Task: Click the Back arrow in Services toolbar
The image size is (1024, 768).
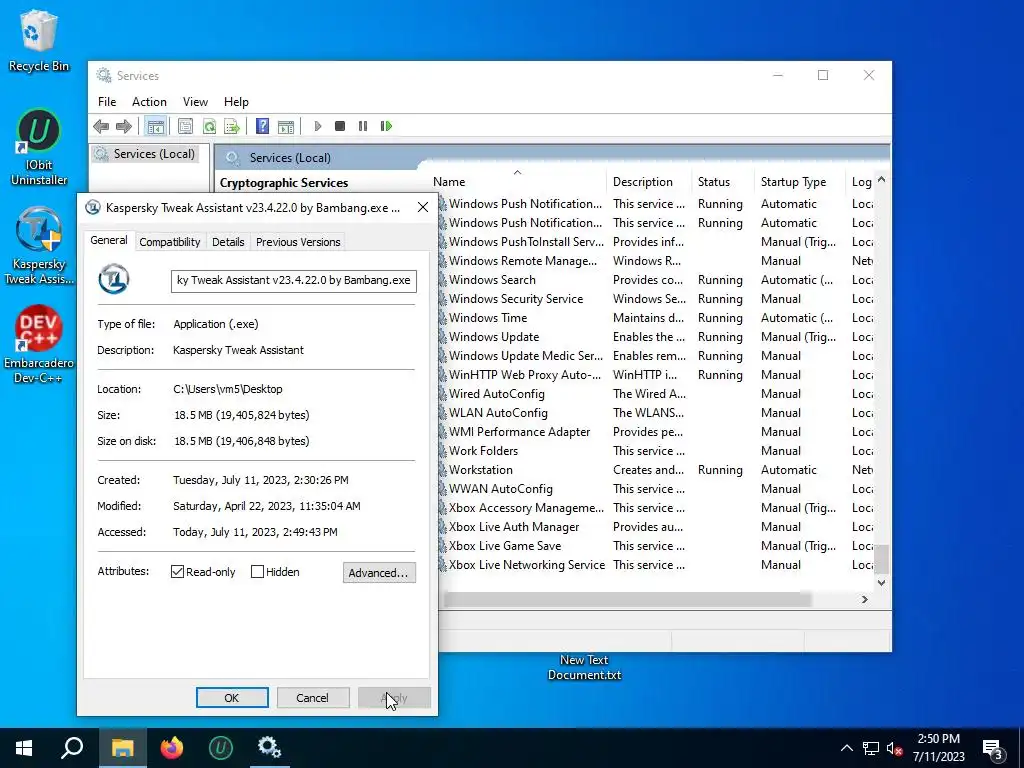Action: [x=101, y=126]
